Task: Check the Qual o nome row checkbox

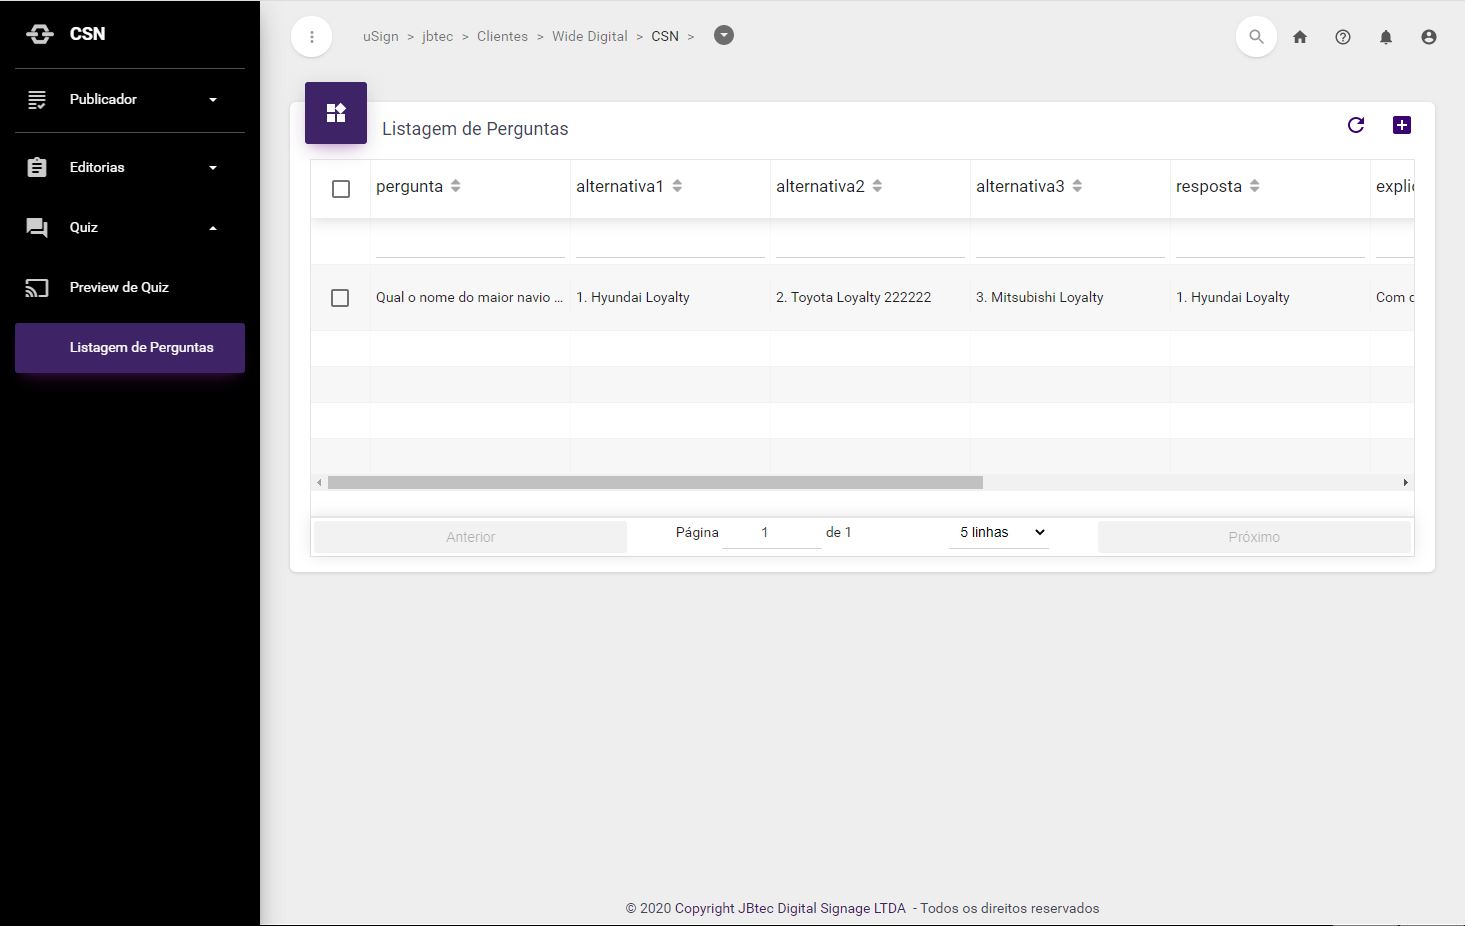Action: [340, 298]
